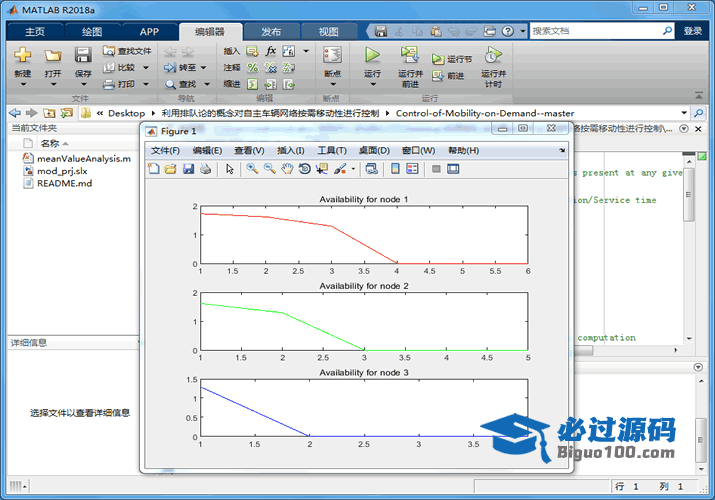Image resolution: width=715 pixels, height=500 pixels.
Task: Click the Insert Legend icon
Action: pos(412,169)
